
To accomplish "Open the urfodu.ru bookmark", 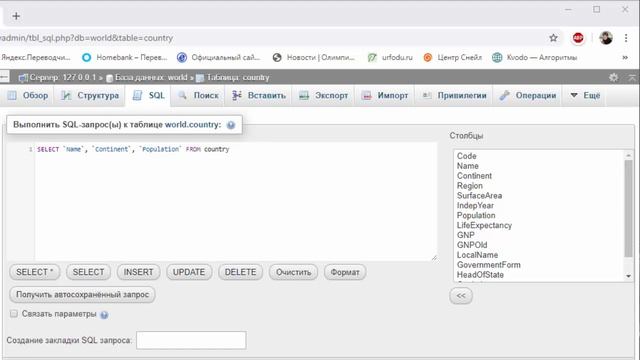I will (x=390, y=58).
